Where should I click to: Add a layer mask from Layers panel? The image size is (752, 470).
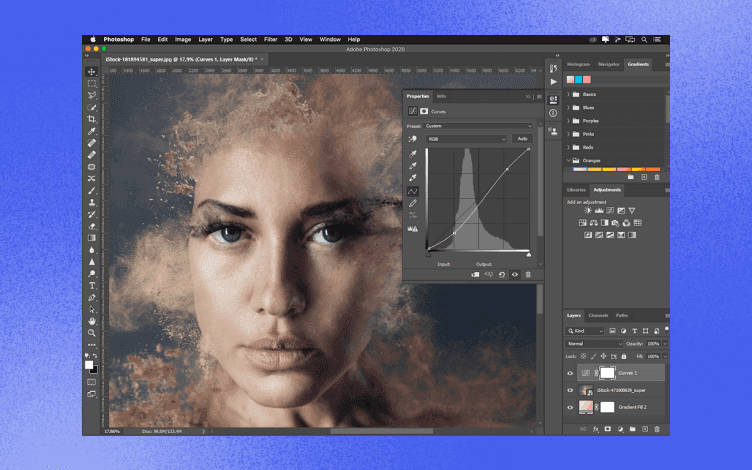608,429
